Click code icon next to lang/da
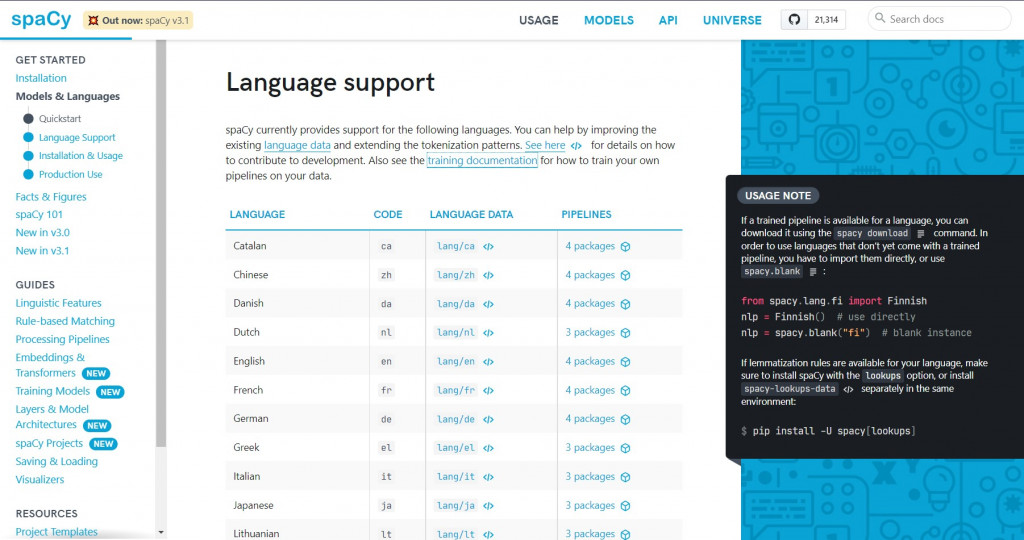1024x540 pixels. coord(488,304)
